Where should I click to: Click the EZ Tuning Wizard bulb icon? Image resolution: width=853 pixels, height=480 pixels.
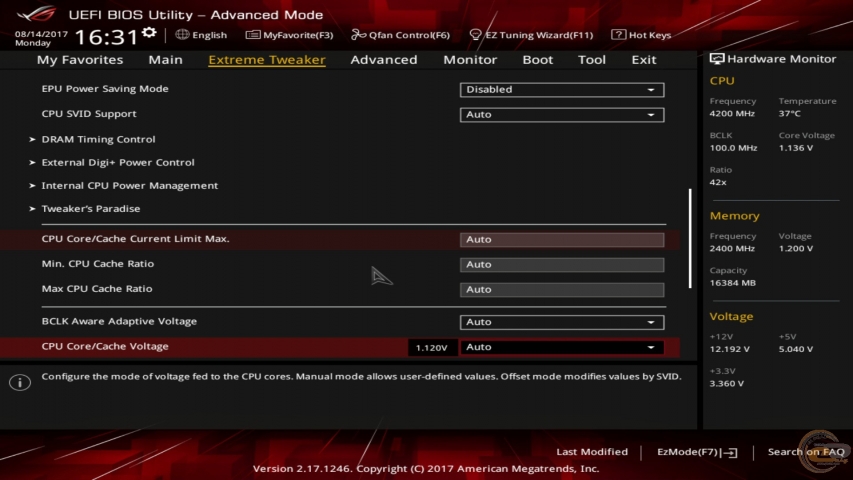(475, 35)
